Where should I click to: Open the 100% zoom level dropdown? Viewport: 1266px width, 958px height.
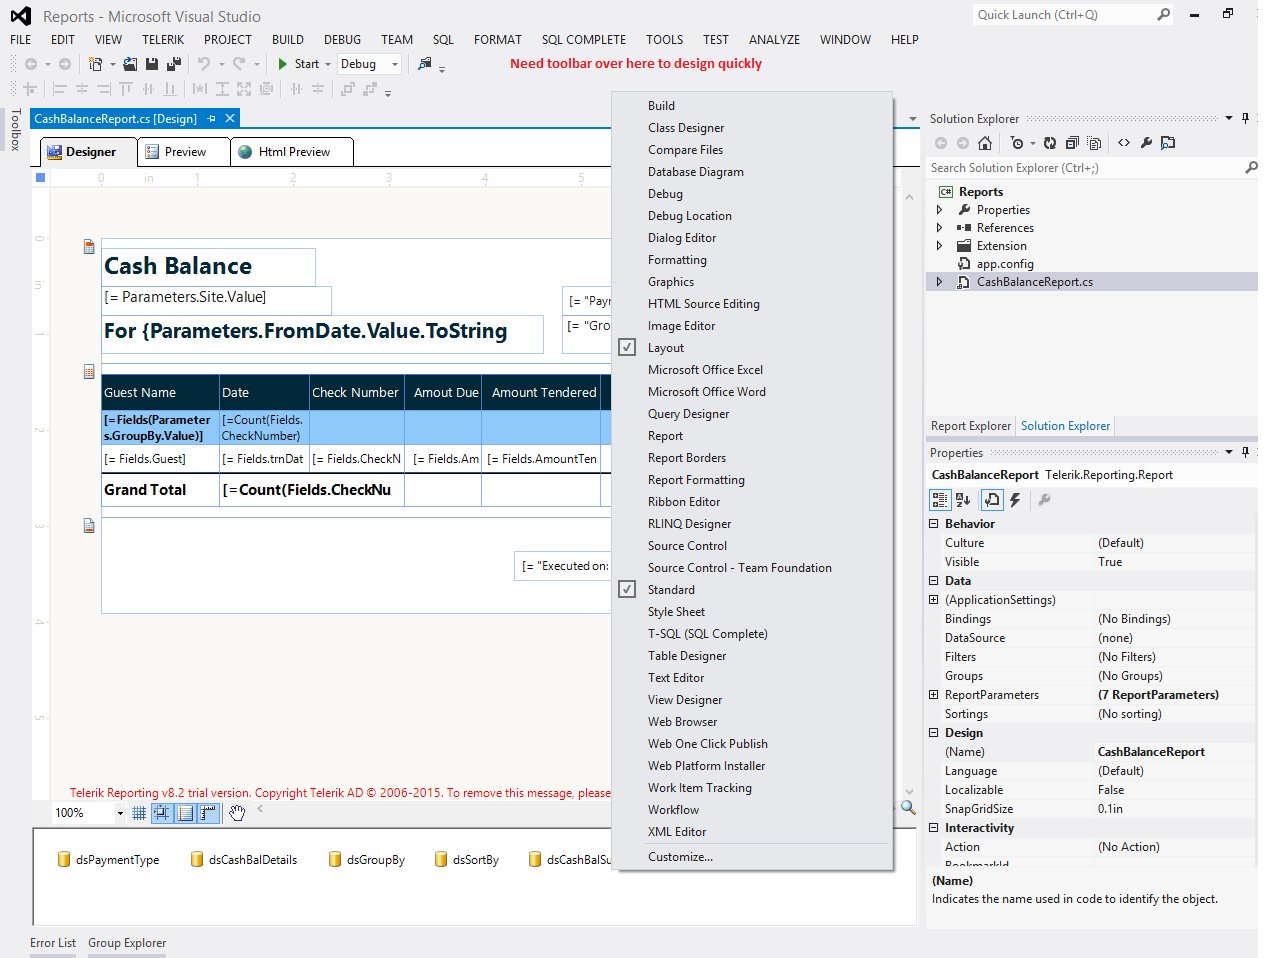(120, 813)
